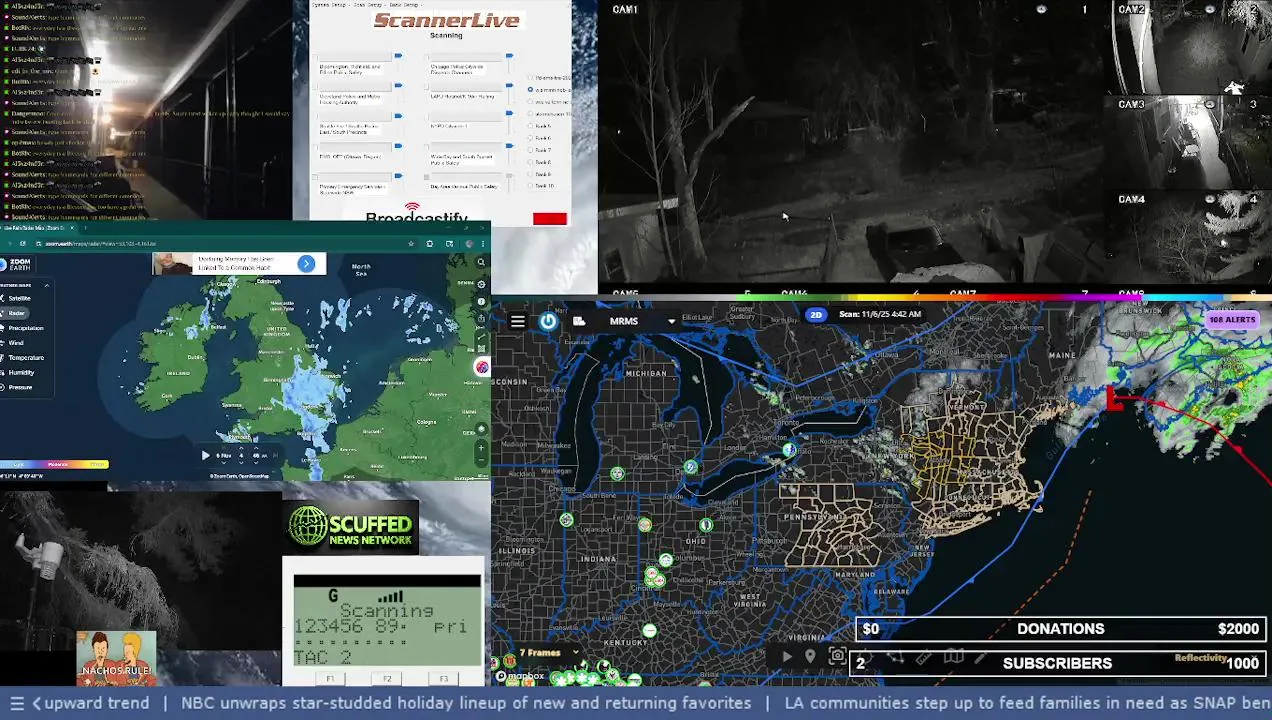Click the currently selected bank radio button
1272x720 pixels.
point(530,89)
